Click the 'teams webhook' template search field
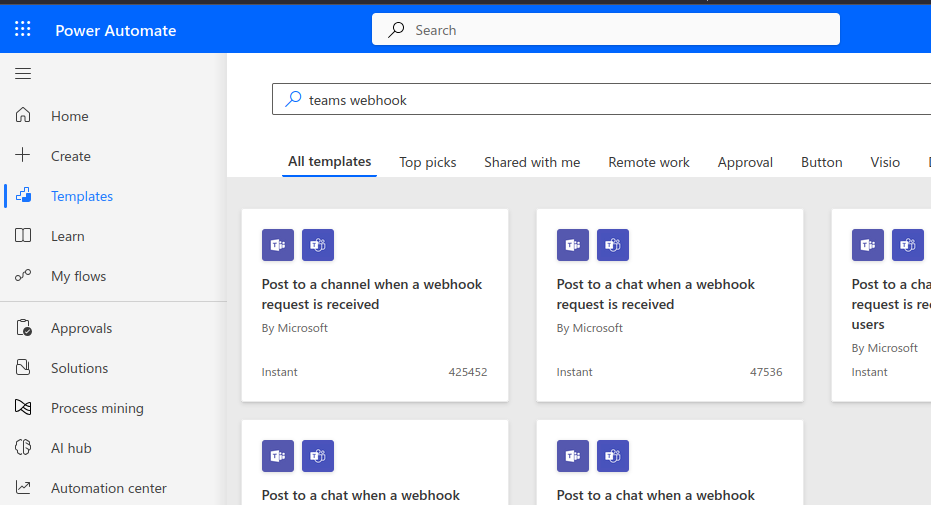The width and height of the screenshot is (931, 505). click(x=600, y=100)
